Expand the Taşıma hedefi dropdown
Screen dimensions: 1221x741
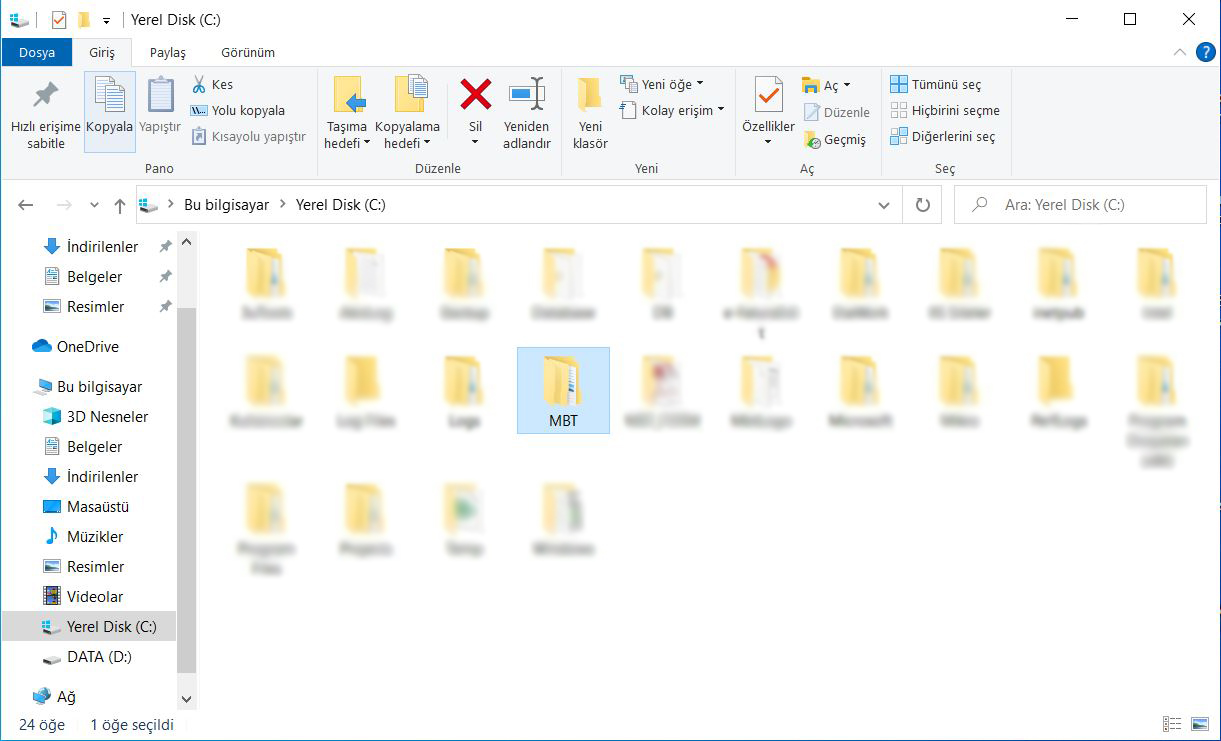347,142
